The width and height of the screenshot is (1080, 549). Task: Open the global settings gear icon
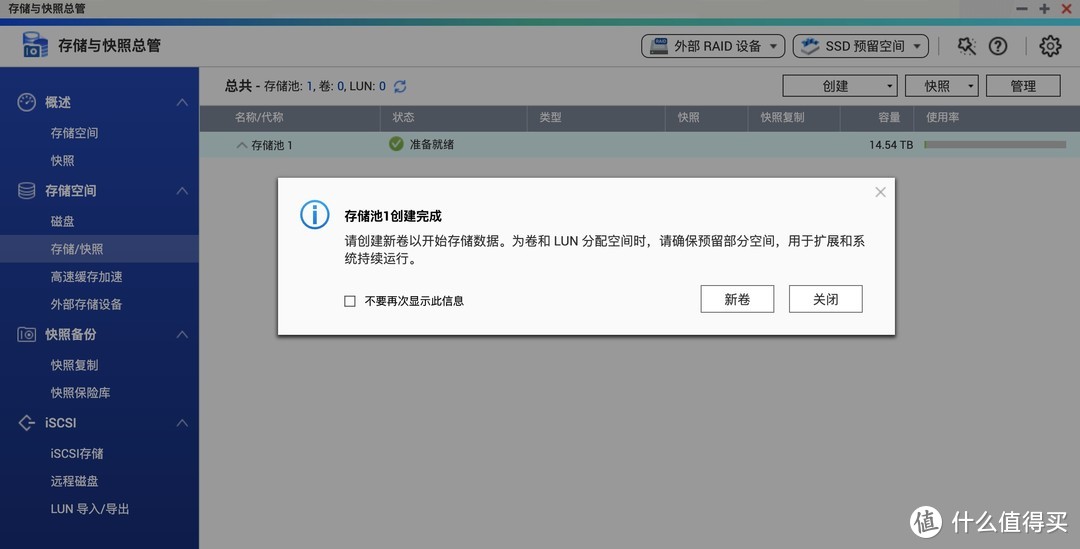(x=1050, y=46)
